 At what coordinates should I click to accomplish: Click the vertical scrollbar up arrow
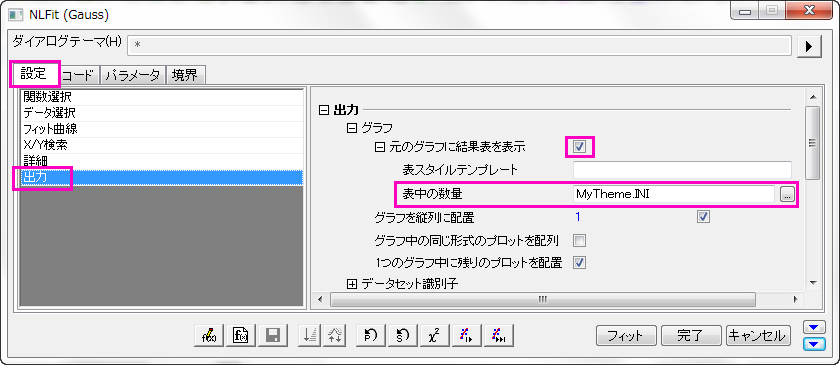click(x=813, y=97)
